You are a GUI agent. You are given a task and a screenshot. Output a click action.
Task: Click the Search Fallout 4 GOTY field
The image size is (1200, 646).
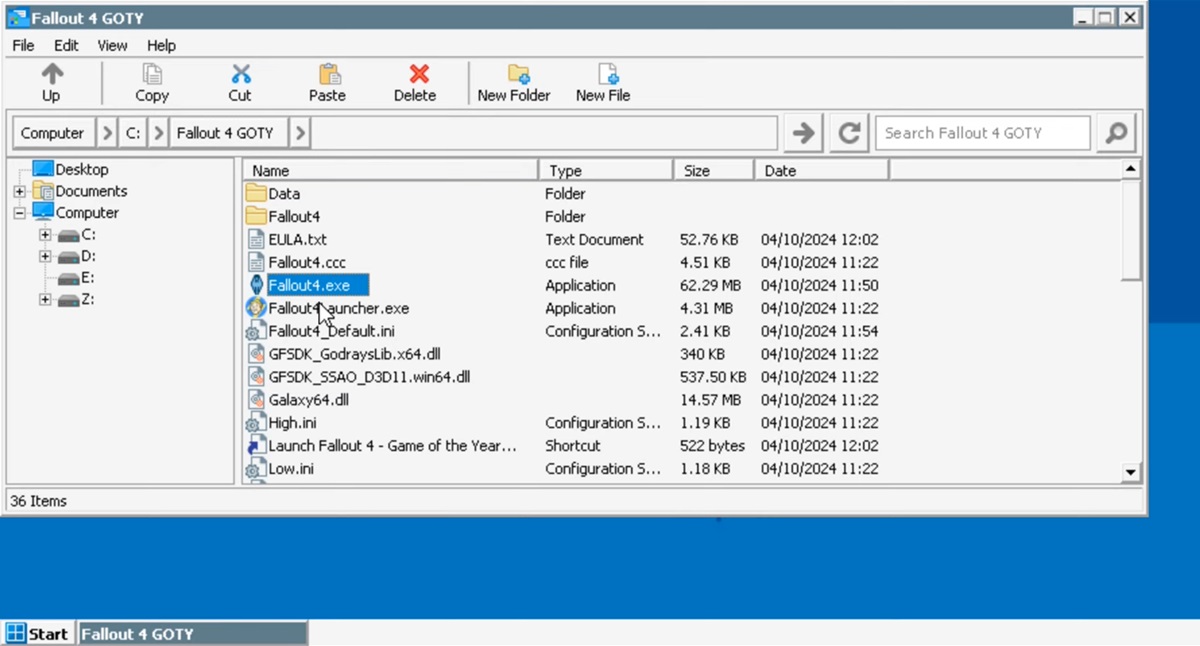point(983,133)
